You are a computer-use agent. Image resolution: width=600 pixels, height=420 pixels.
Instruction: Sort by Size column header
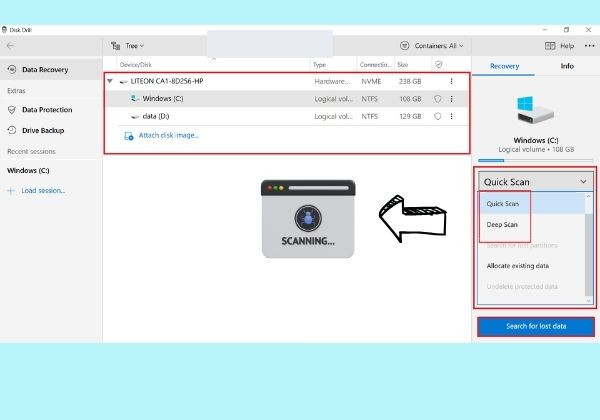pos(403,65)
